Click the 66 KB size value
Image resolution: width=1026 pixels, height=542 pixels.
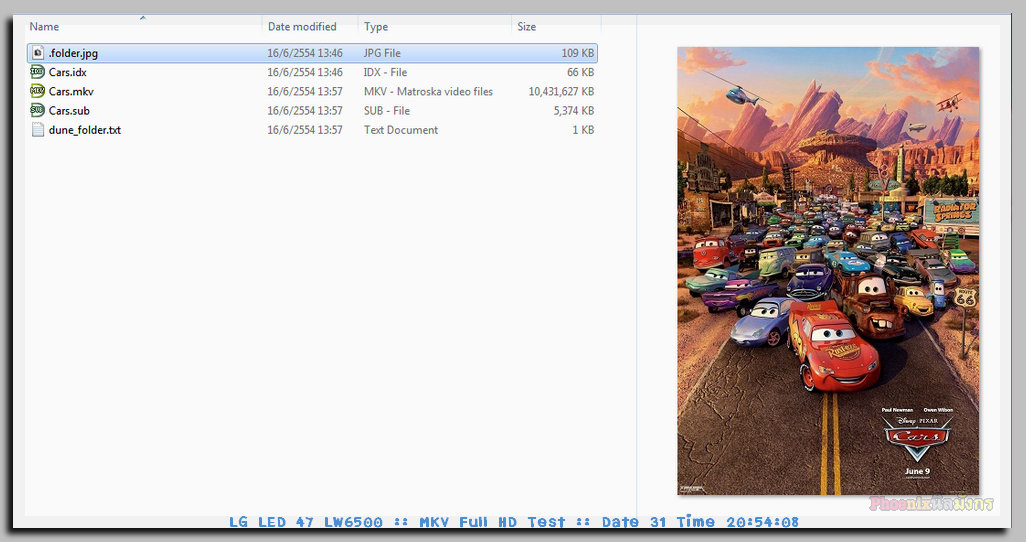click(x=580, y=72)
